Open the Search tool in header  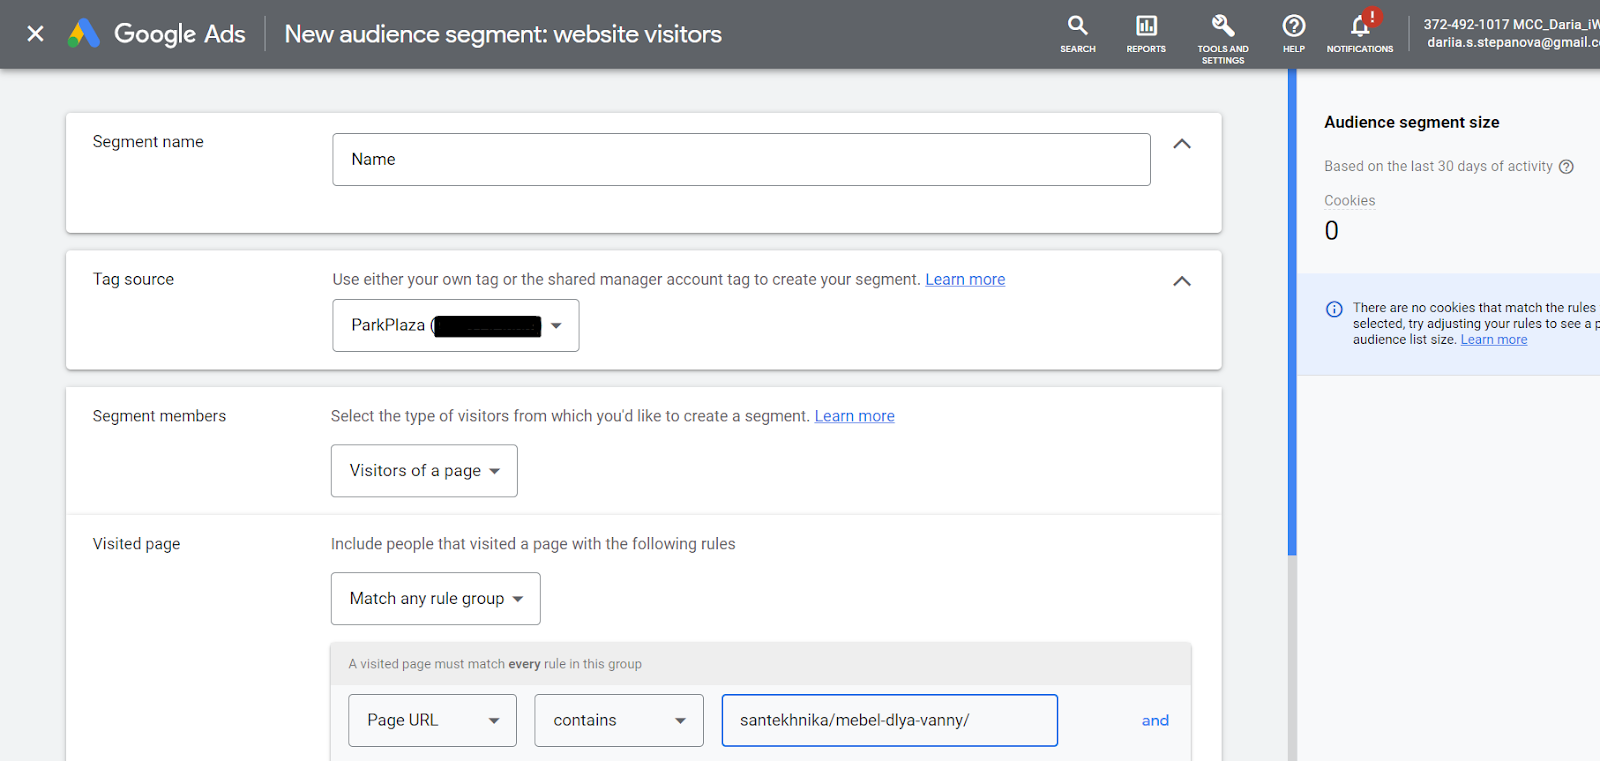(1077, 33)
